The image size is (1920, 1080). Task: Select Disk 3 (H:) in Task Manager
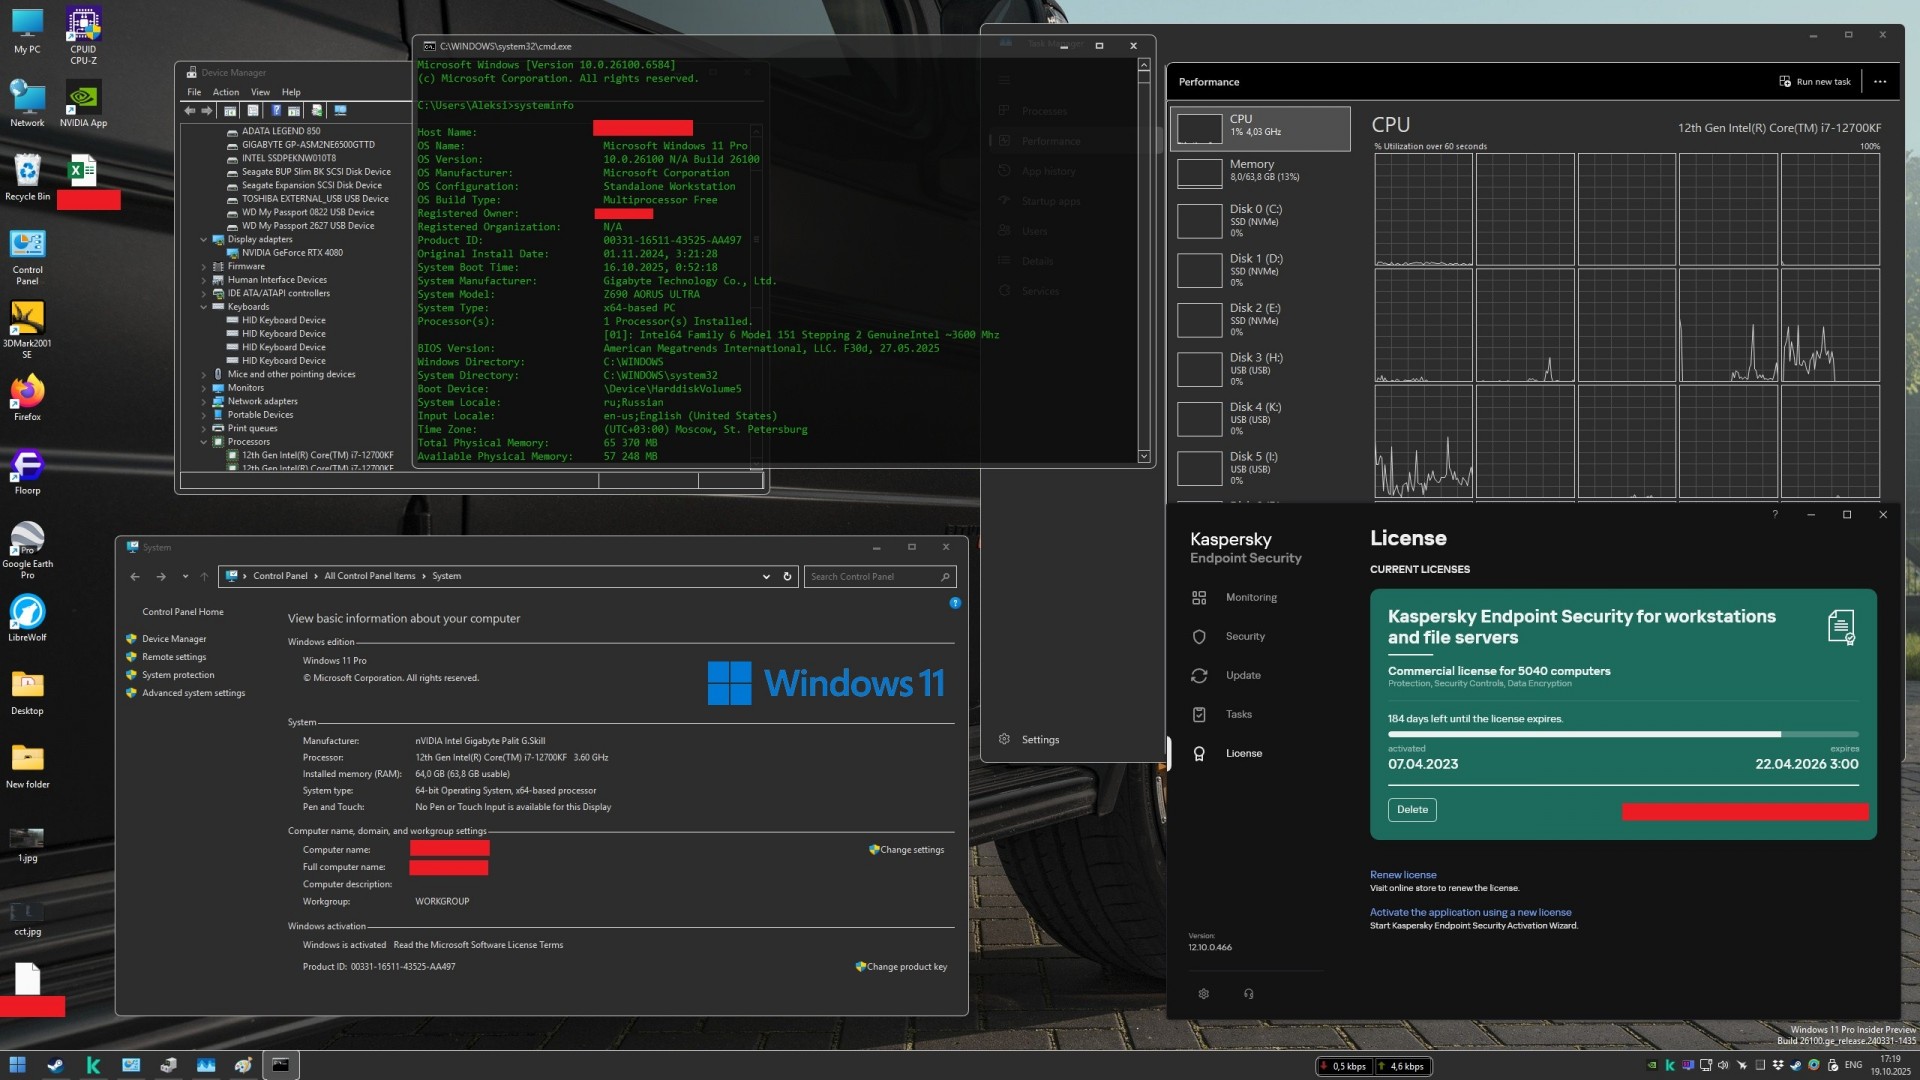(x=1260, y=369)
